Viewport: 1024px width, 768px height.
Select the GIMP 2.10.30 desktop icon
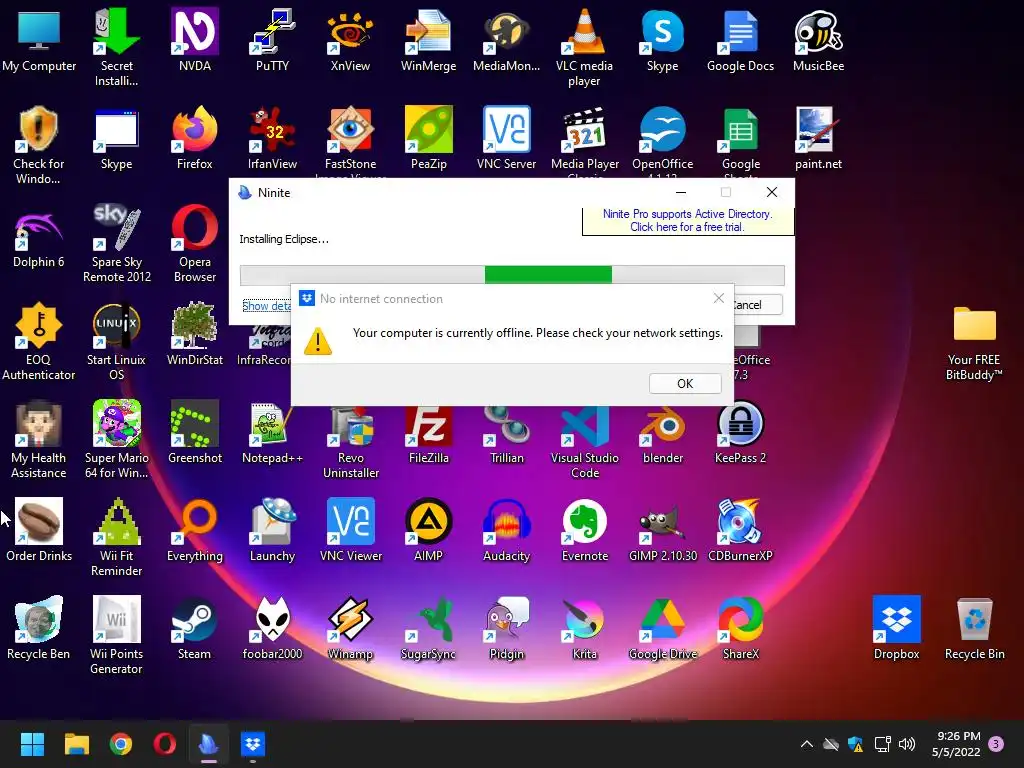click(x=663, y=530)
